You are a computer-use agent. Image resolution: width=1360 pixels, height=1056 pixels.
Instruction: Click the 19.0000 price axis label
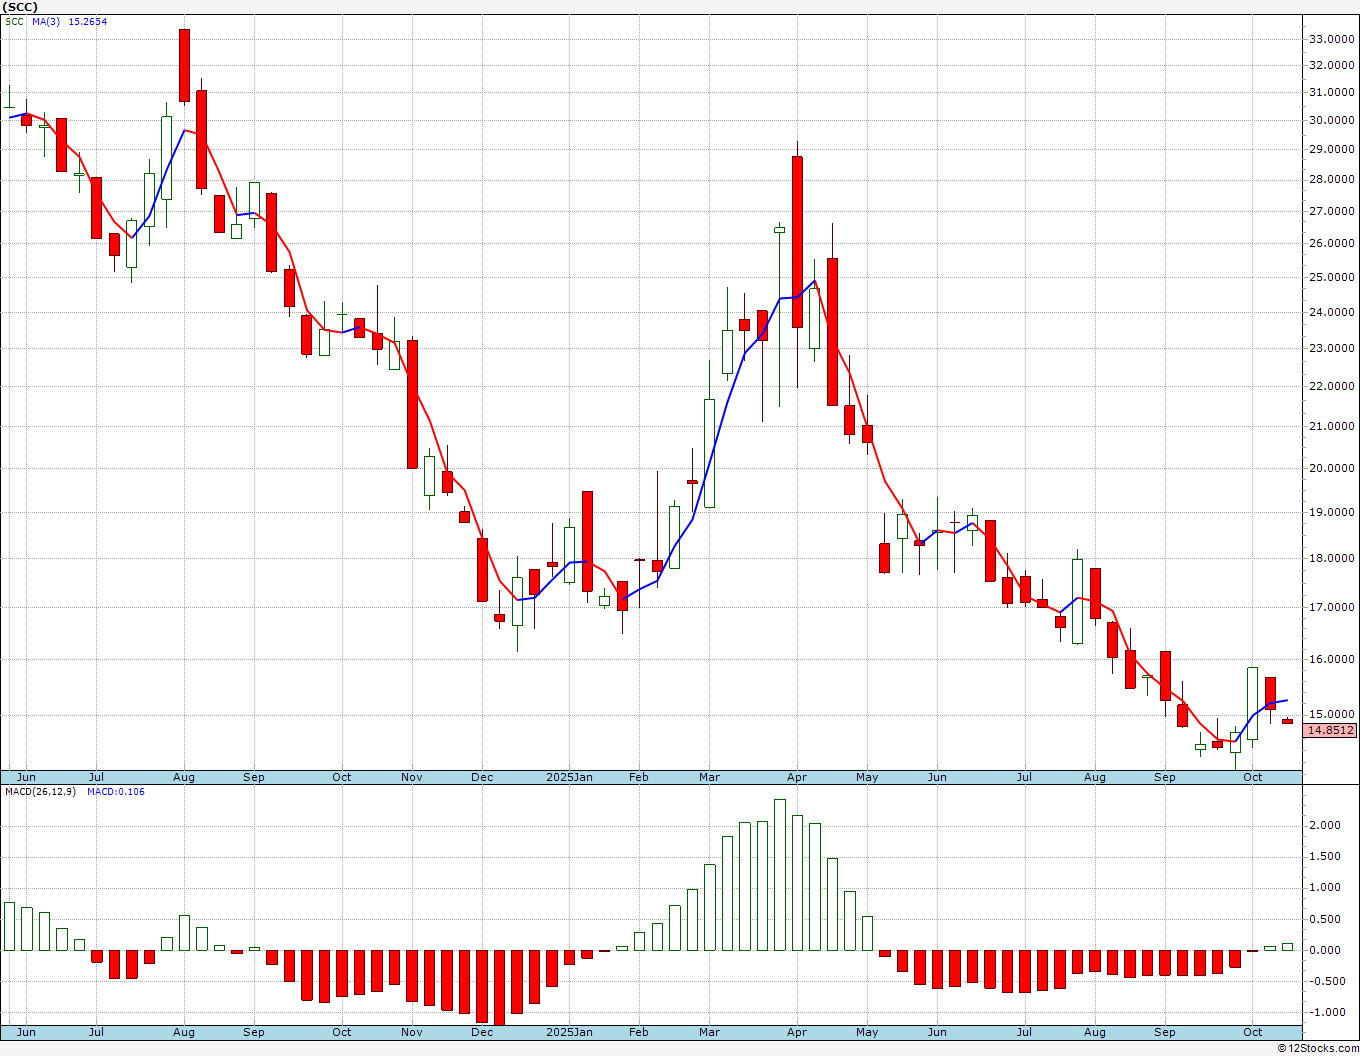click(x=1331, y=512)
